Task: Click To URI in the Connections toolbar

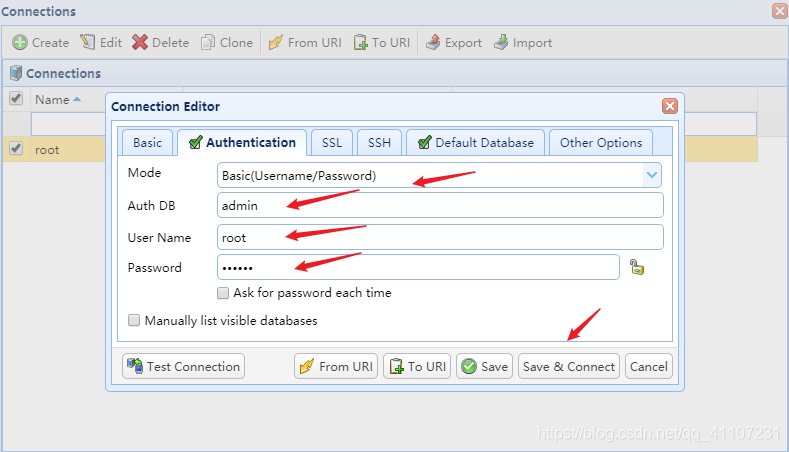Action: pos(382,43)
